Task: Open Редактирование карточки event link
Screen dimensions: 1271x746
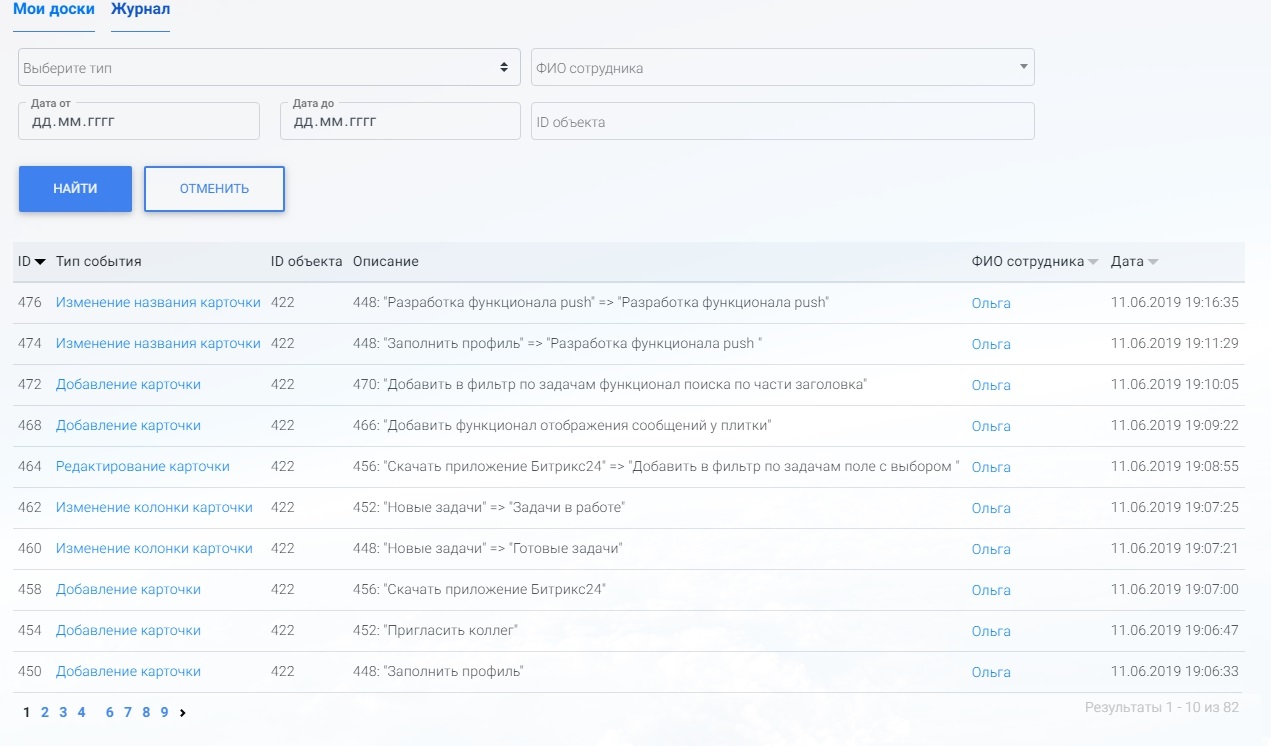Action: [143, 467]
